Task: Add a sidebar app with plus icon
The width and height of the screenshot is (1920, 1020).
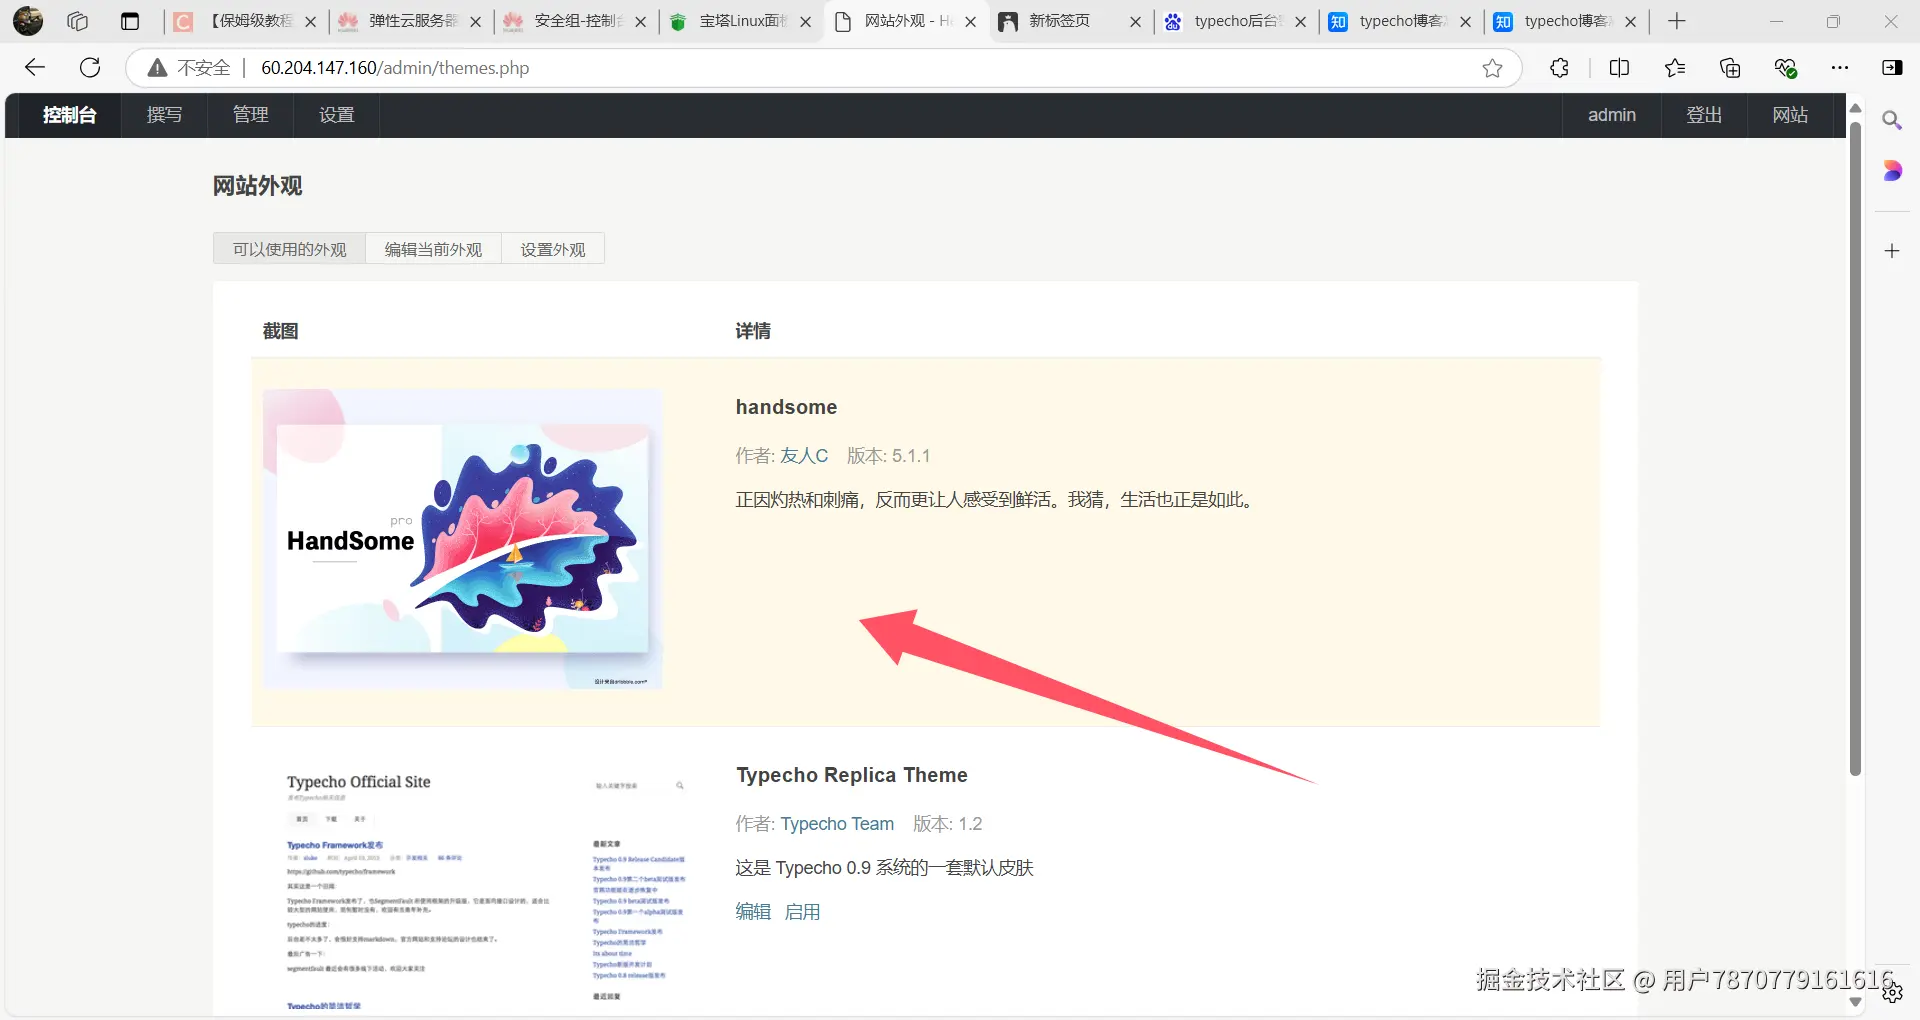Action: tap(1892, 251)
